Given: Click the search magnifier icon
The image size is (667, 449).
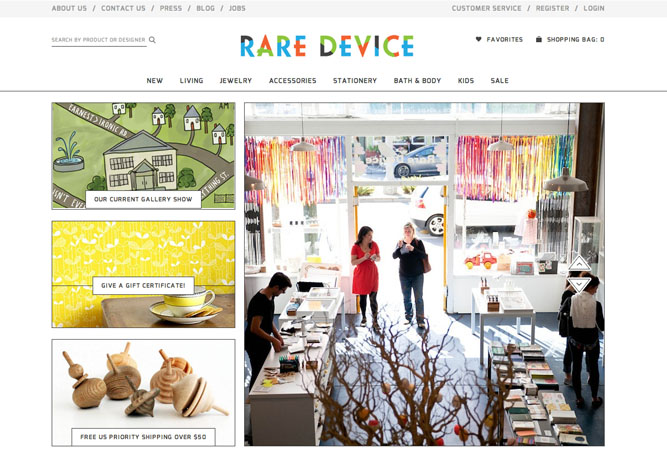Looking at the screenshot, I should pyautogui.click(x=152, y=40).
